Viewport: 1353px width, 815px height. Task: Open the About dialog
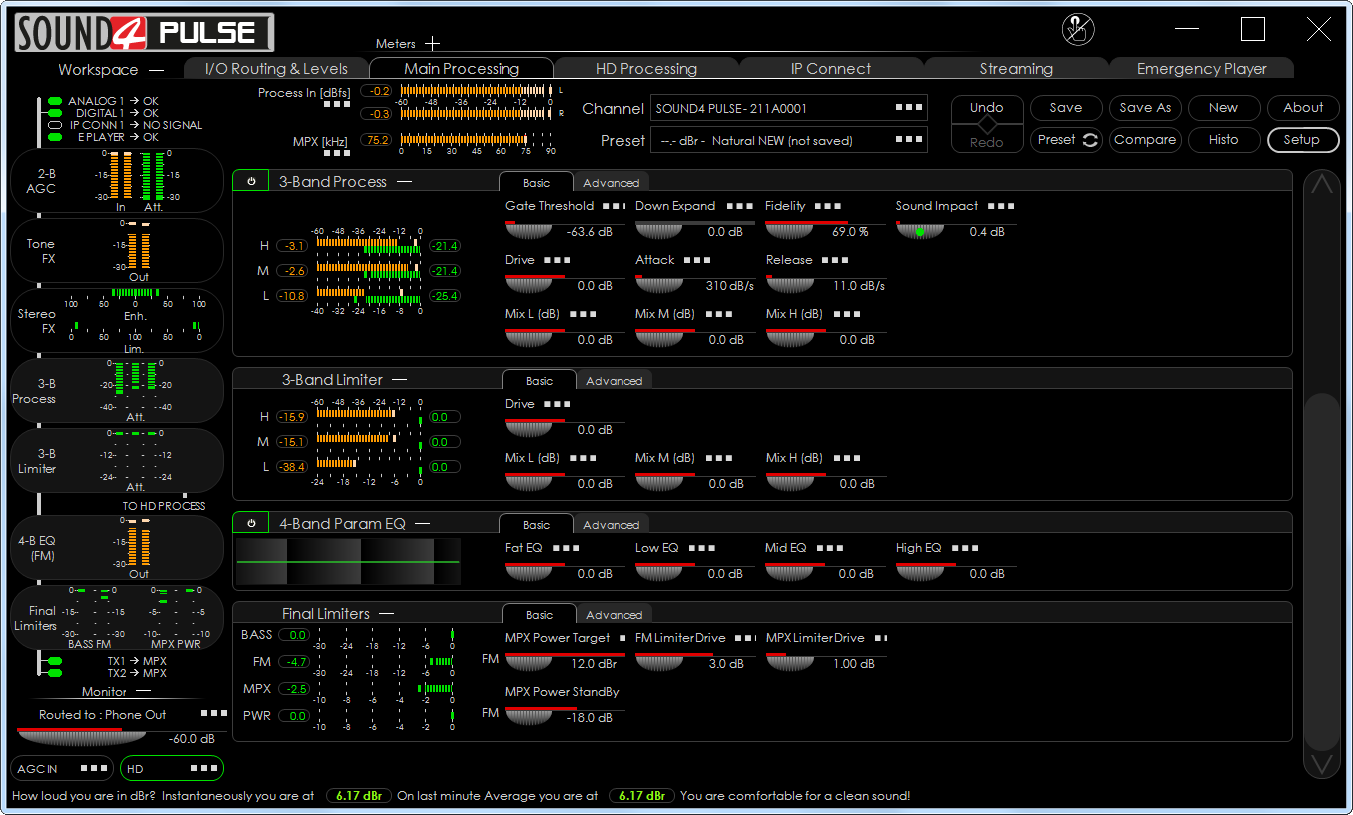1303,108
